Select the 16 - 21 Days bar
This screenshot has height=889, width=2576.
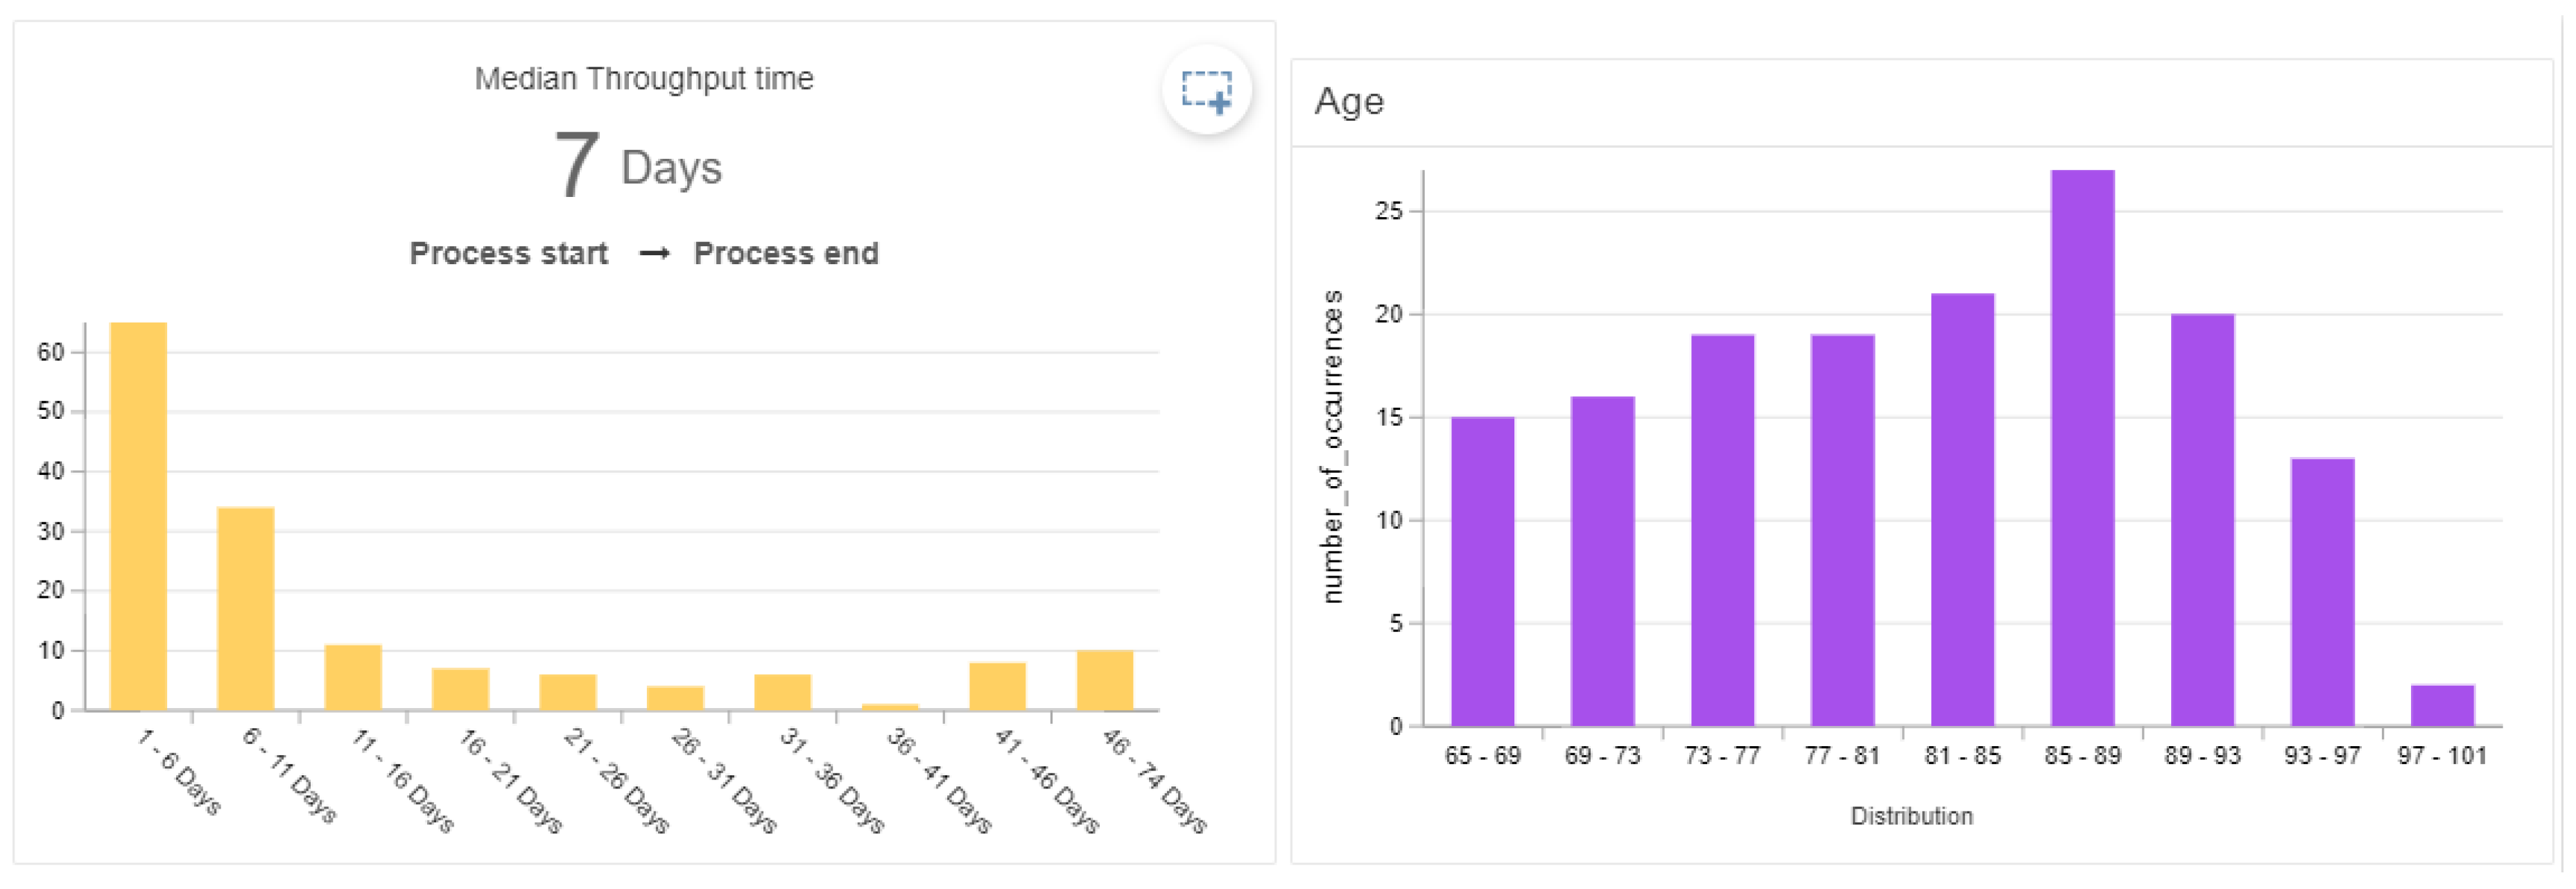pos(460,689)
